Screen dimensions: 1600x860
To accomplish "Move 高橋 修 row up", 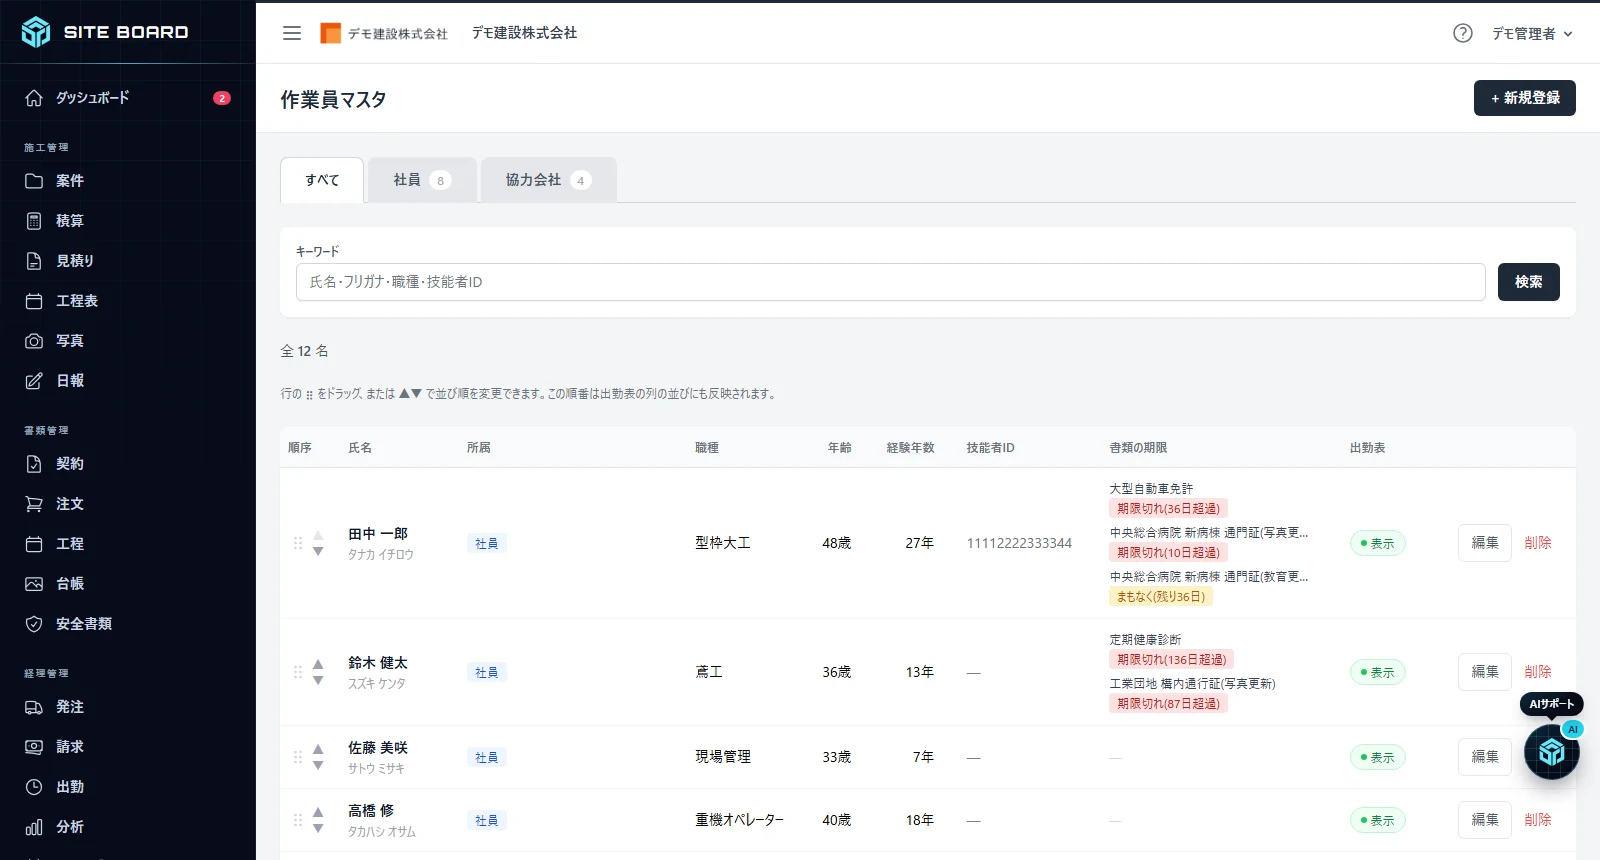I will tap(318, 812).
